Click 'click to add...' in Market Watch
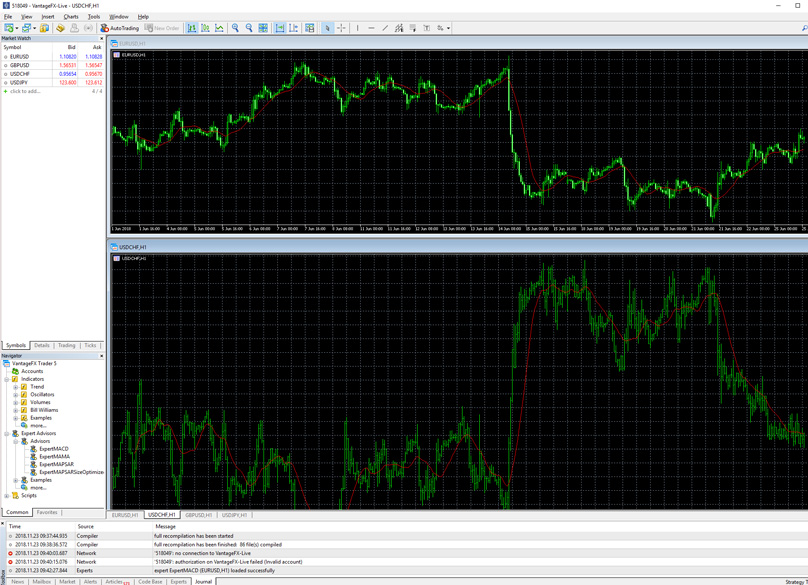808x585 pixels. point(25,91)
